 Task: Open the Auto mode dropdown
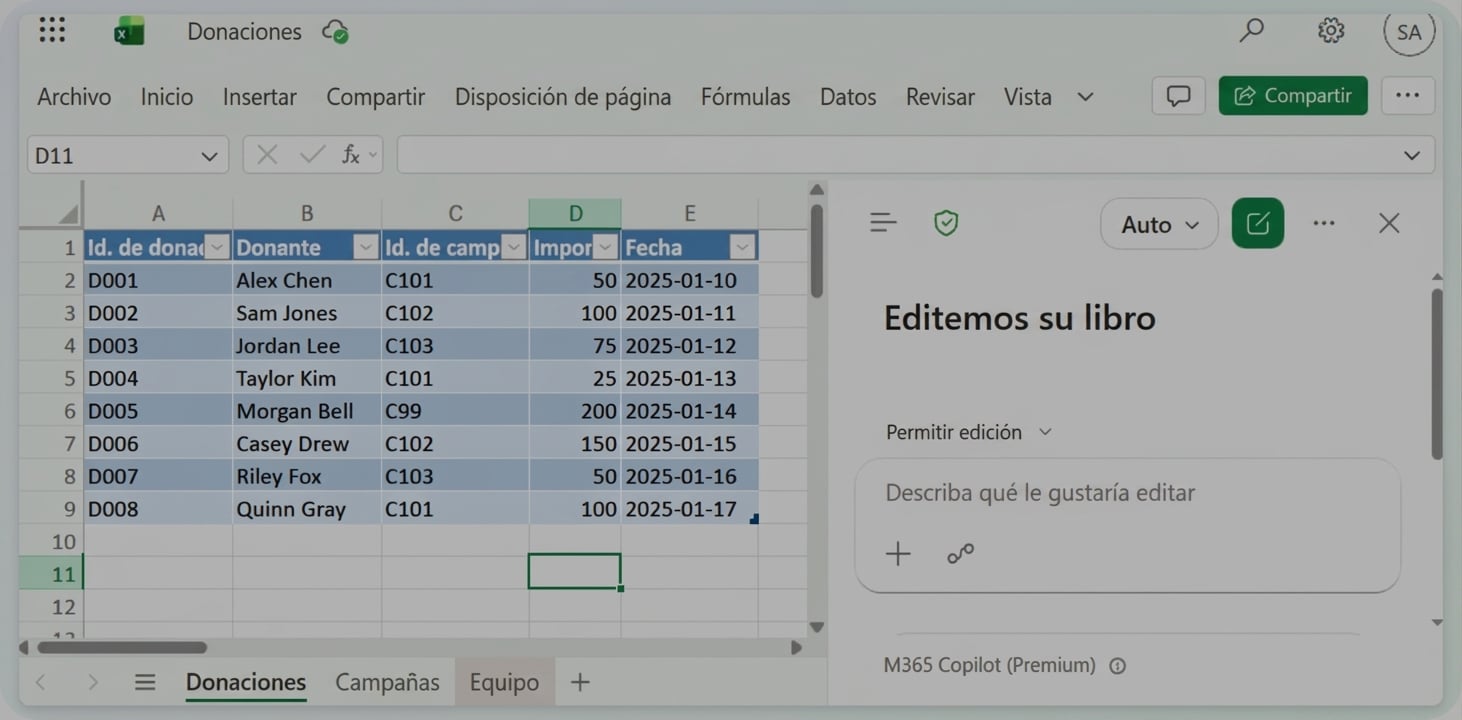(x=1159, y=224)
